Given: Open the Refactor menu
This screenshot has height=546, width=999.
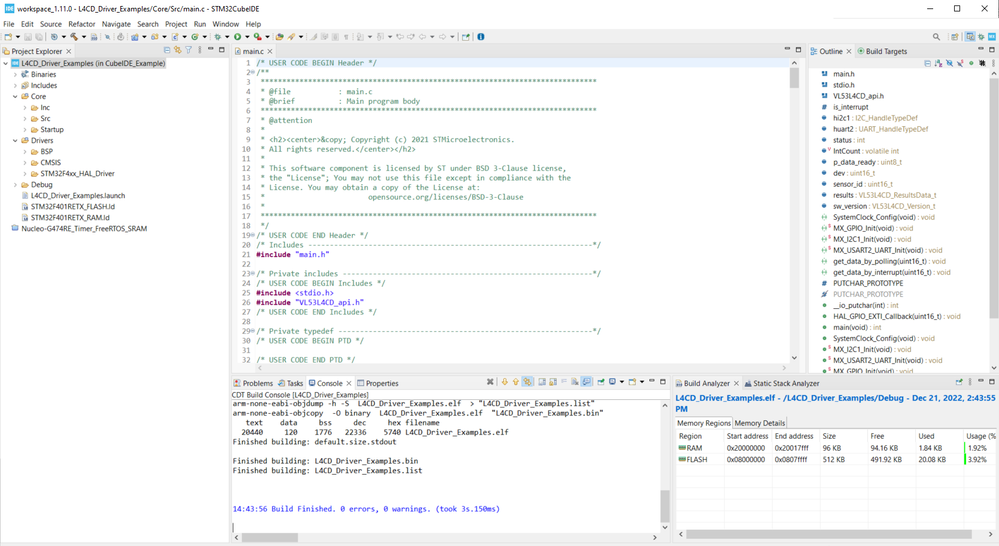Looking at the screenshot, I should [x=81, y=24].
